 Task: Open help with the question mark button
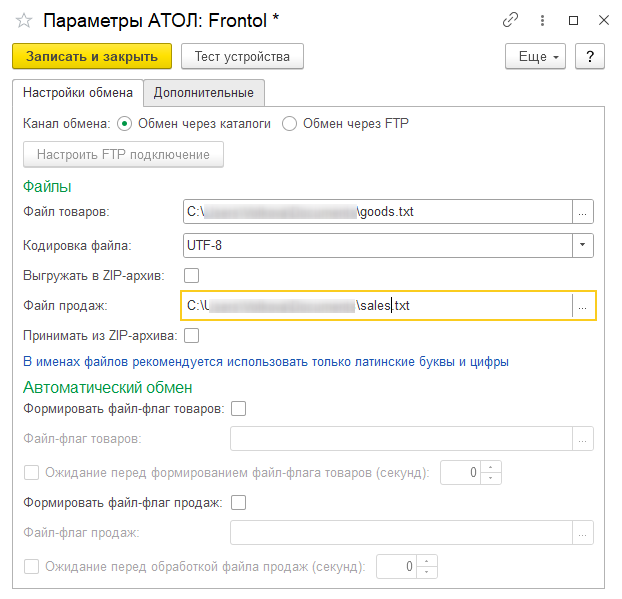(590, 56)
